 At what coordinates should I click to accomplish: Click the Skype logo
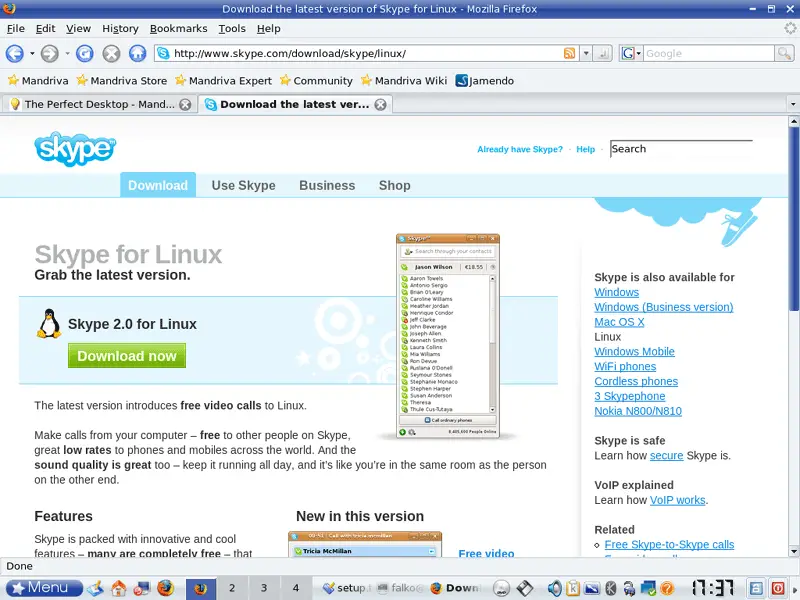75,149
